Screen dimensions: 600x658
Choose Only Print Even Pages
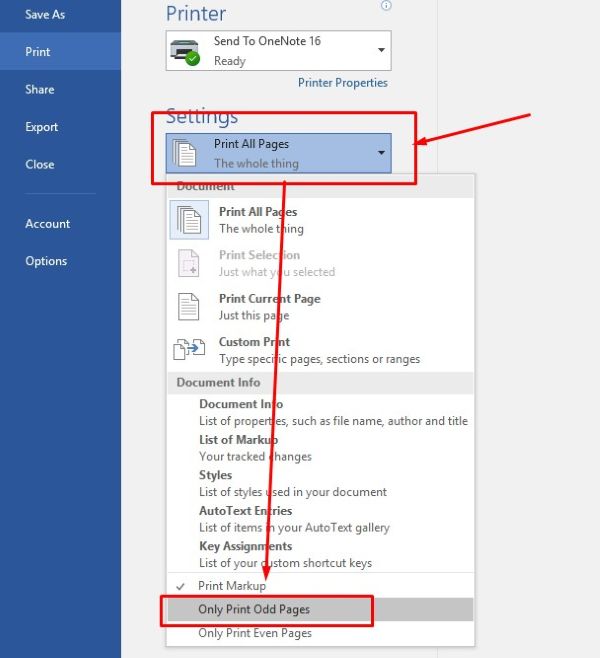pyautogui.click(x=320, y=633)
